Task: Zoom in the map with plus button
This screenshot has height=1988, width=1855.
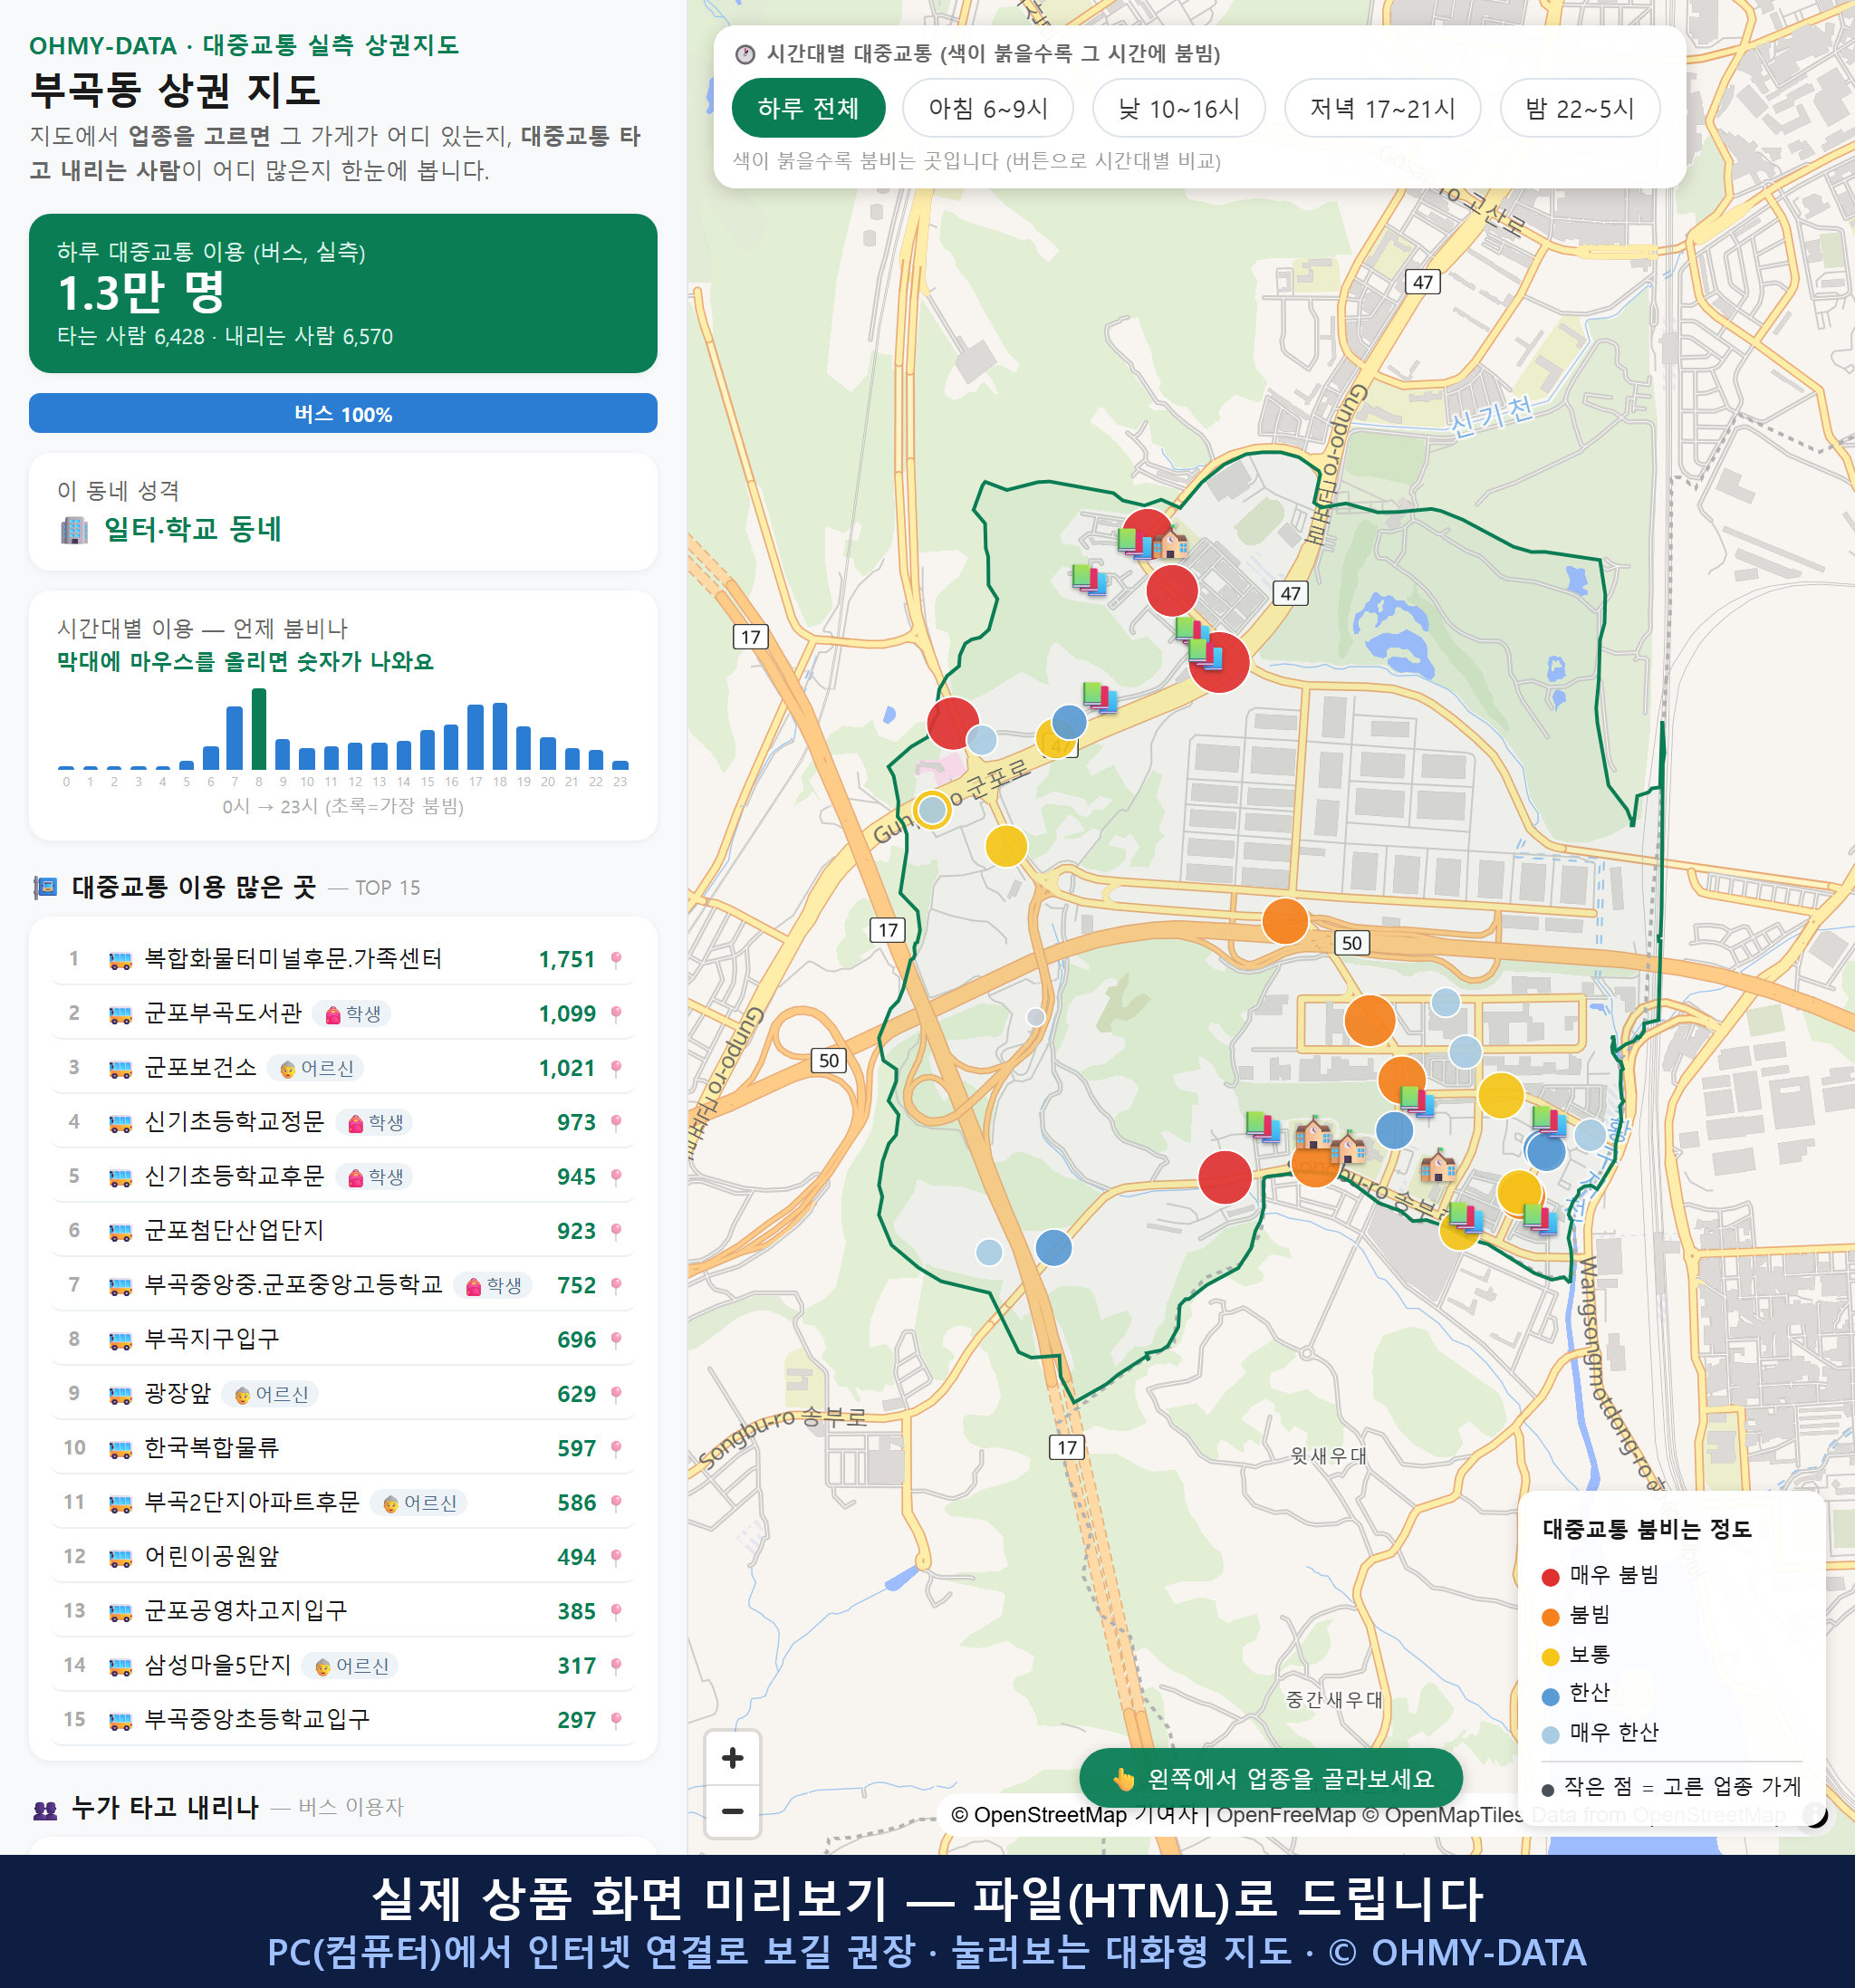Action: (x=732, y=1758)
